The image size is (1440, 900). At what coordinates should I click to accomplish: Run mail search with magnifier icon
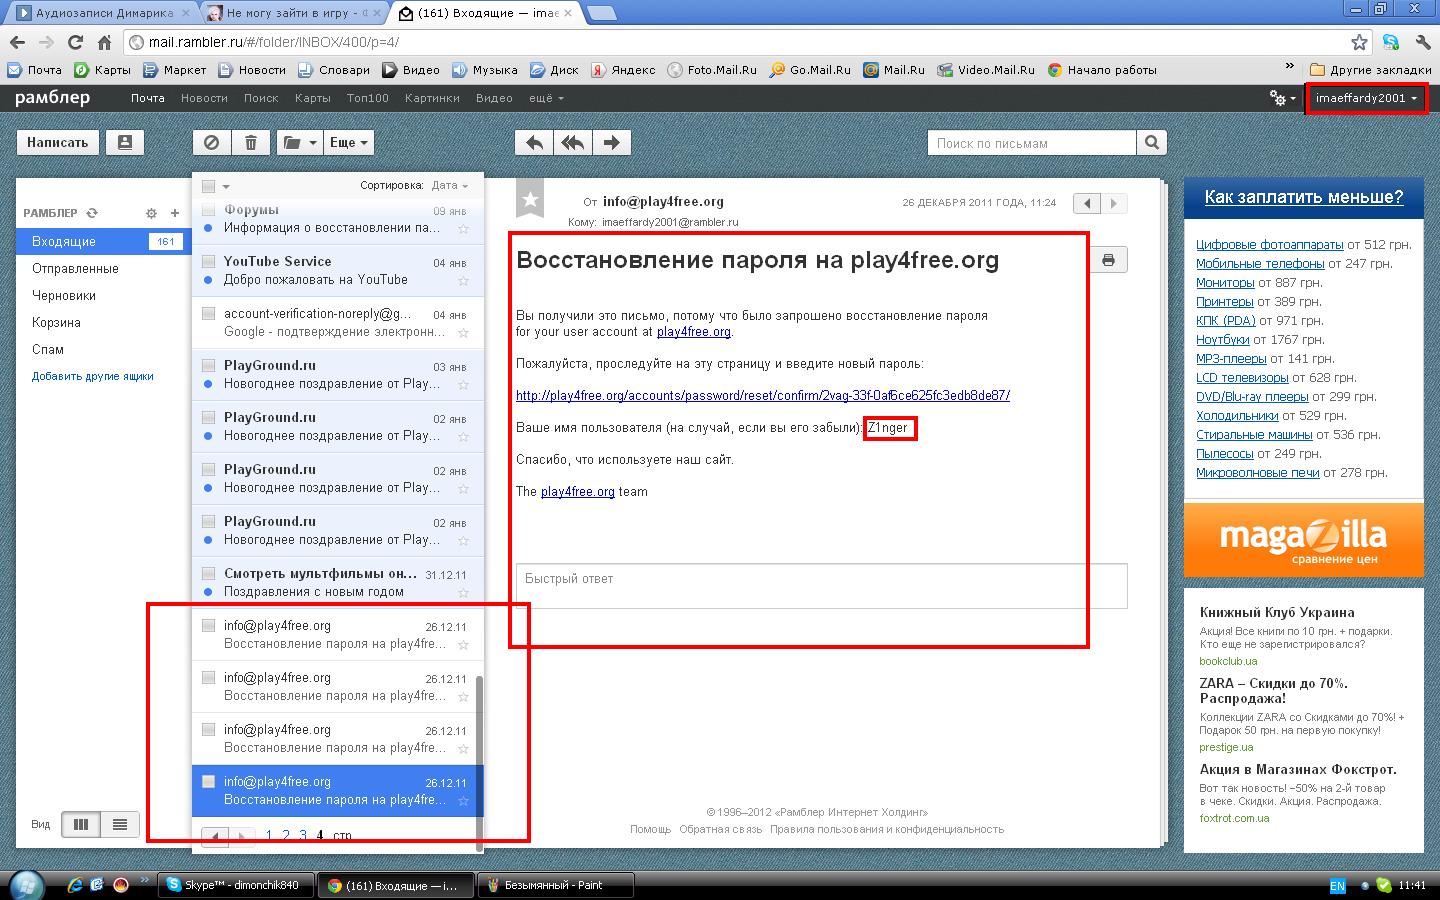(x=1152, y=143)
